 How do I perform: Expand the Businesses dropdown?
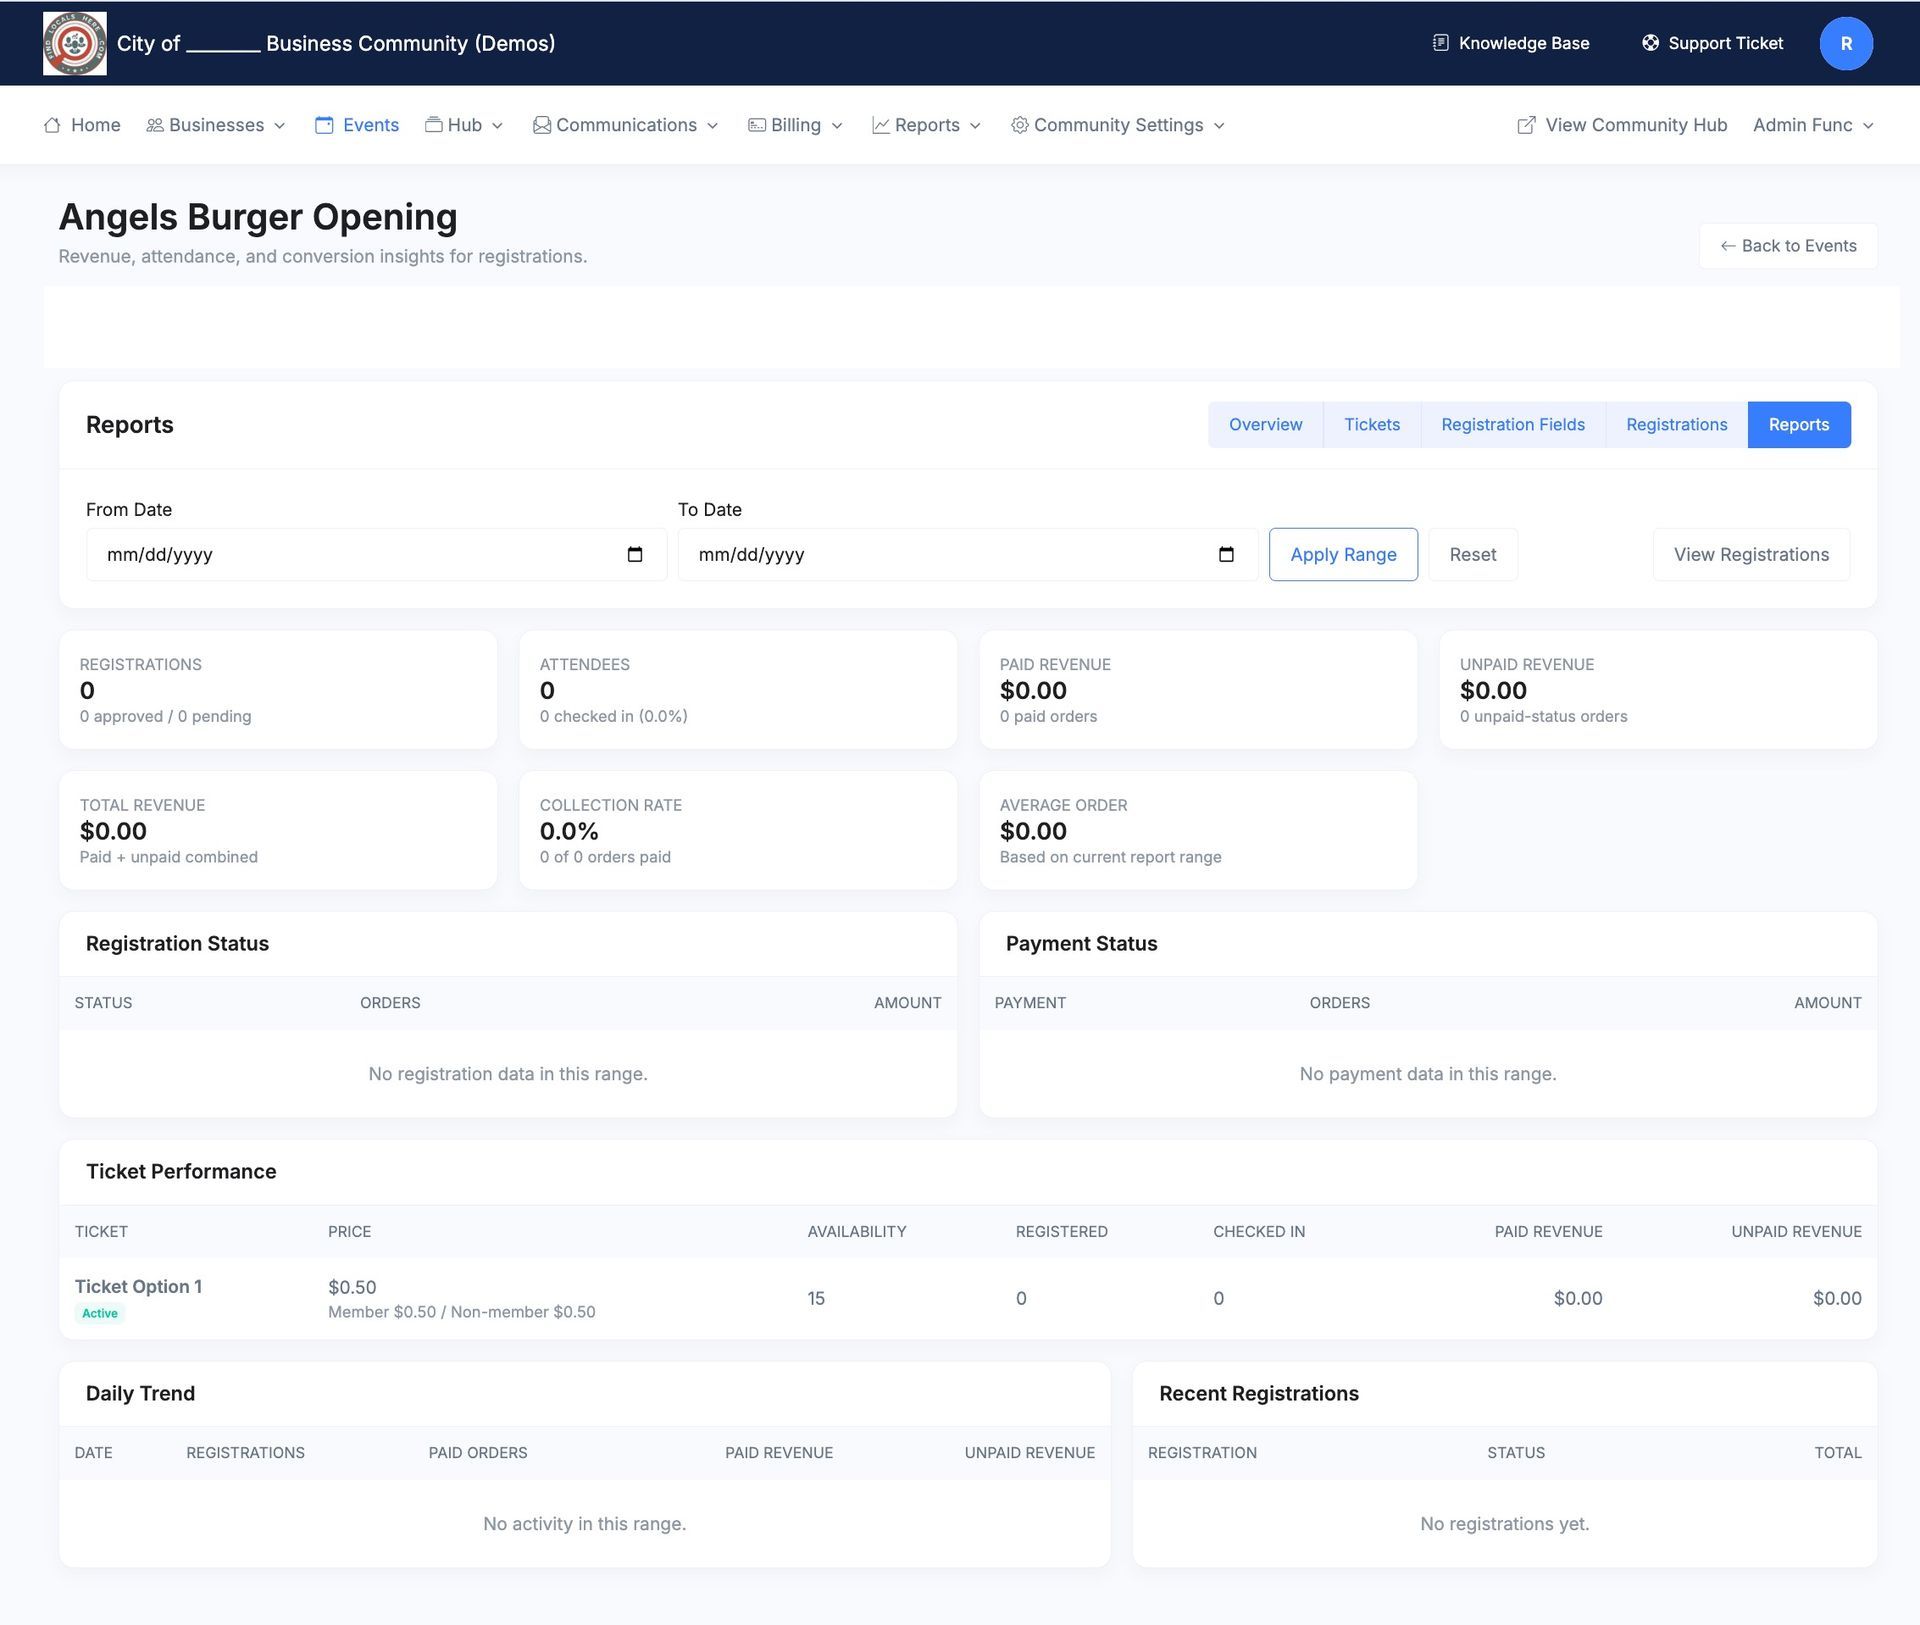216,125
